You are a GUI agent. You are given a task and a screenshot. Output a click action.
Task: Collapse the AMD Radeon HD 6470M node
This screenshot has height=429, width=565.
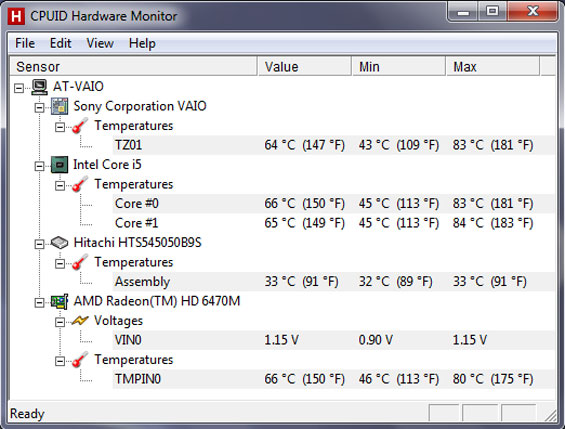point(39,302)
